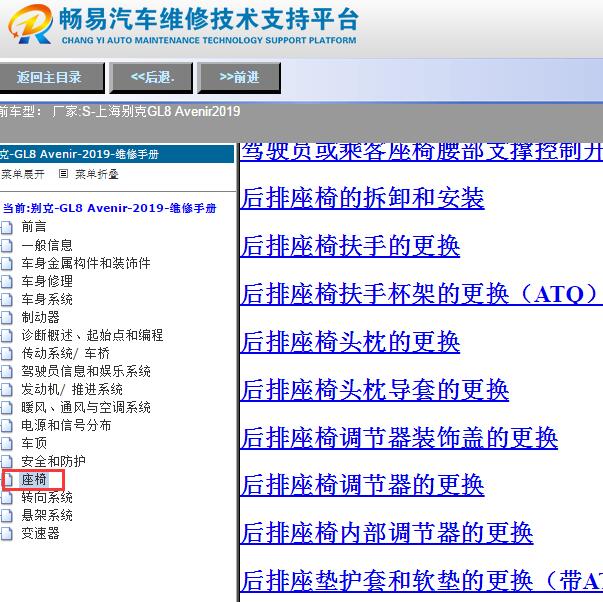Open 安全和防护 section

click(x=53, y=461)
